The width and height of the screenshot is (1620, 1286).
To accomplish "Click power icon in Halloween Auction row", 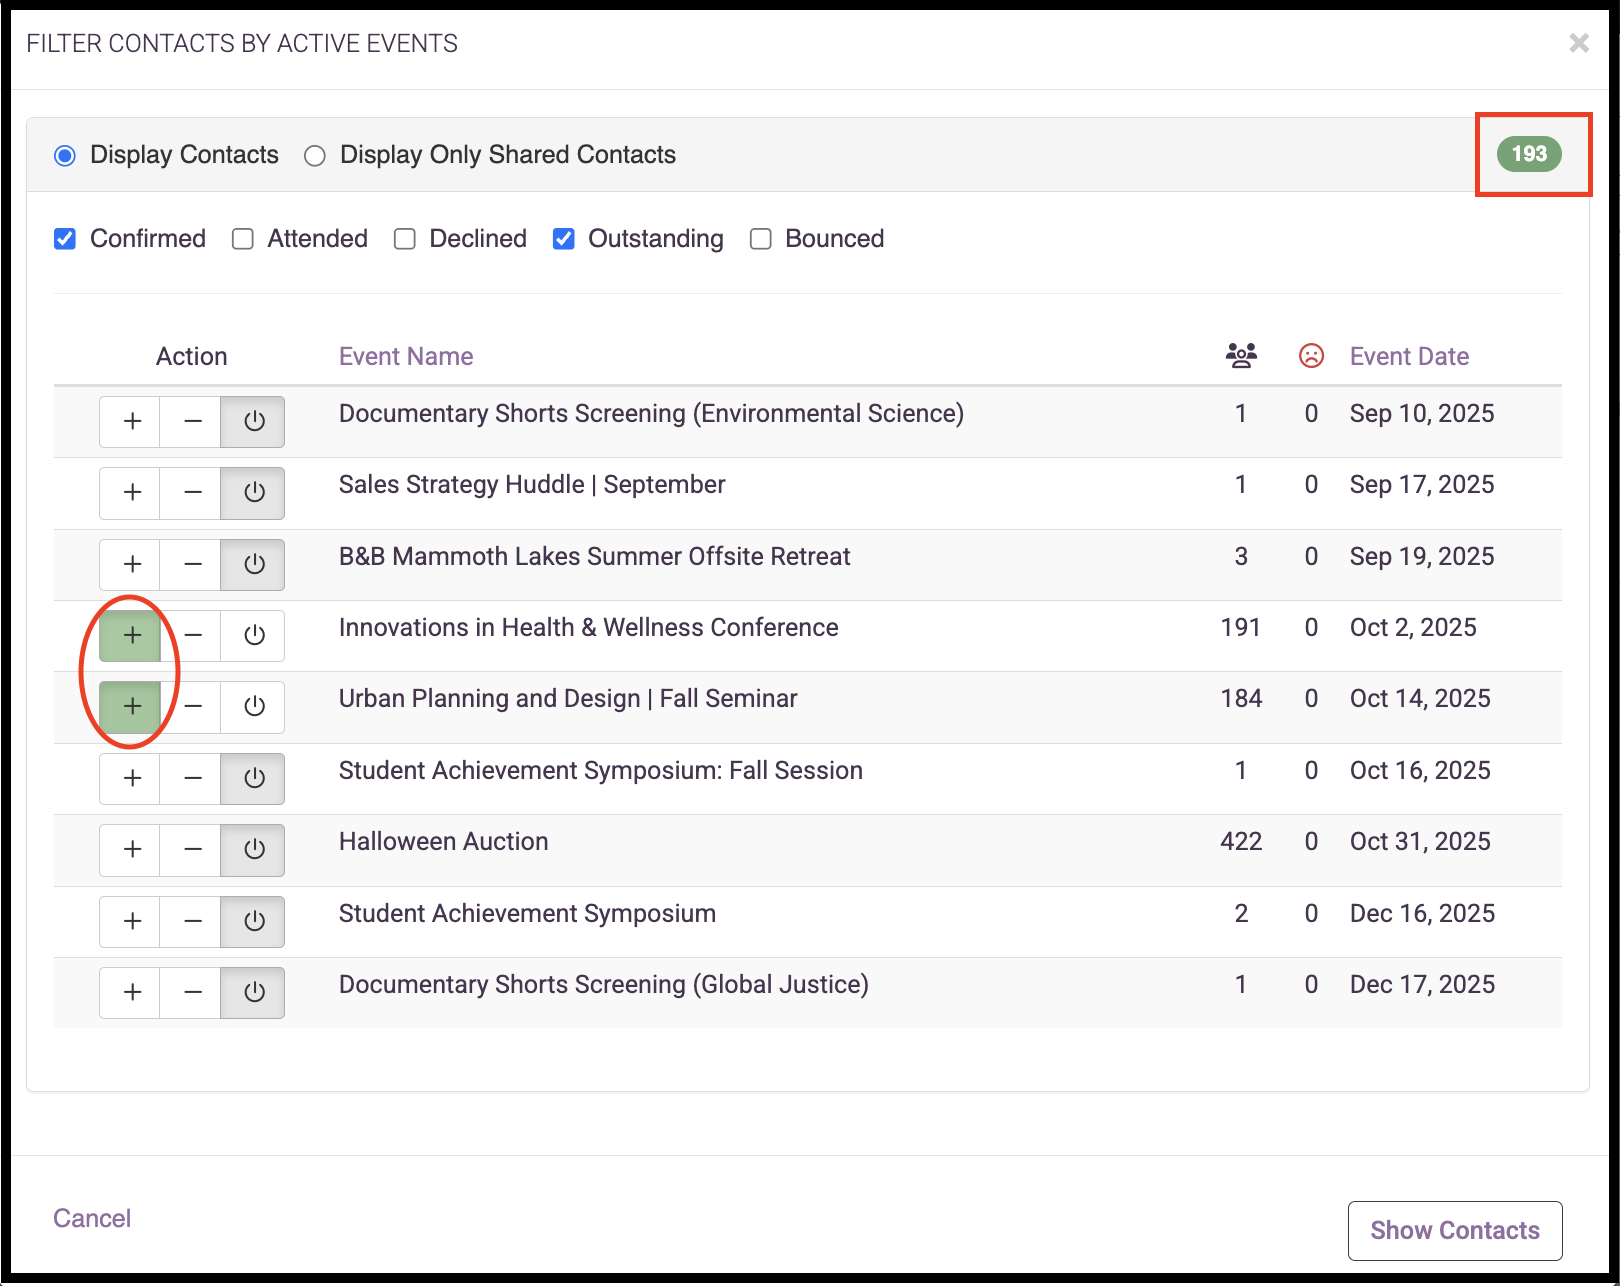I will point(253,849).
